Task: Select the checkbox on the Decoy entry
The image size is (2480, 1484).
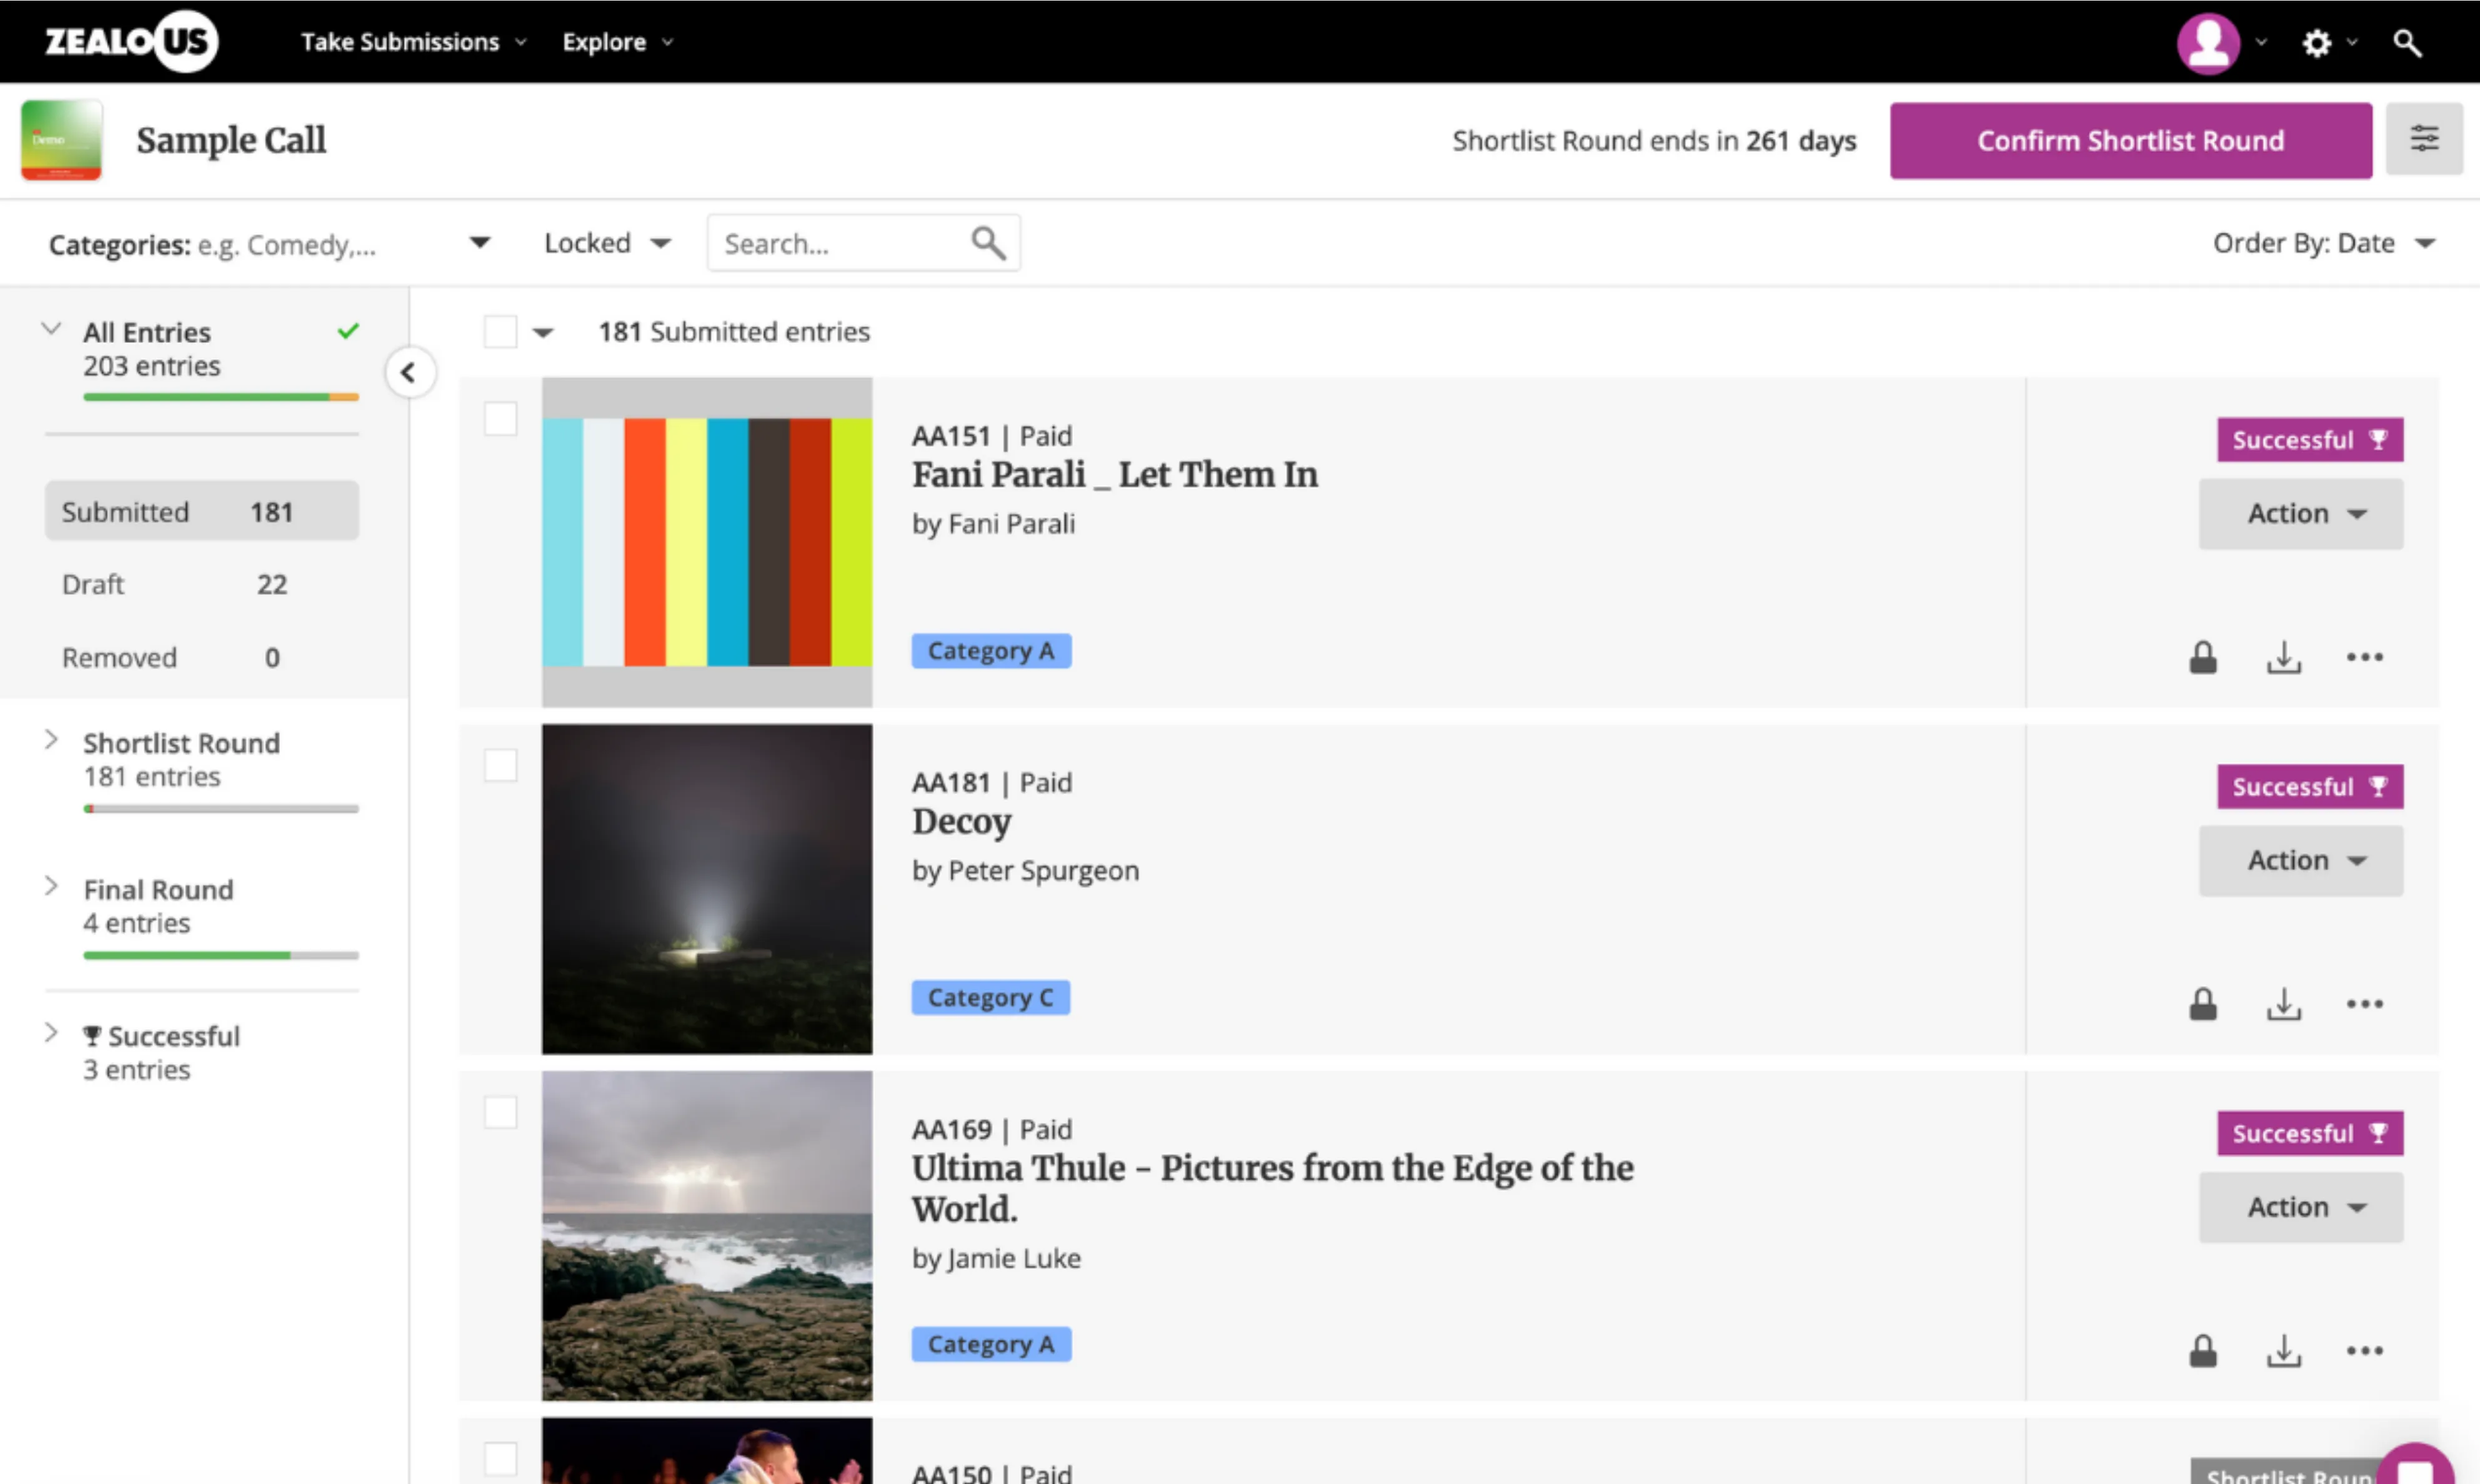Action: (500, 765)
